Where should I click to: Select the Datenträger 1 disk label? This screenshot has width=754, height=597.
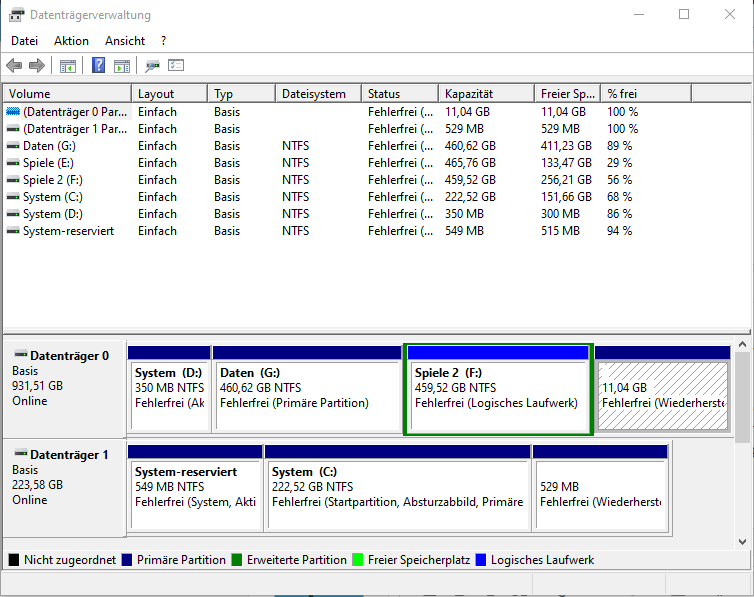69,455
